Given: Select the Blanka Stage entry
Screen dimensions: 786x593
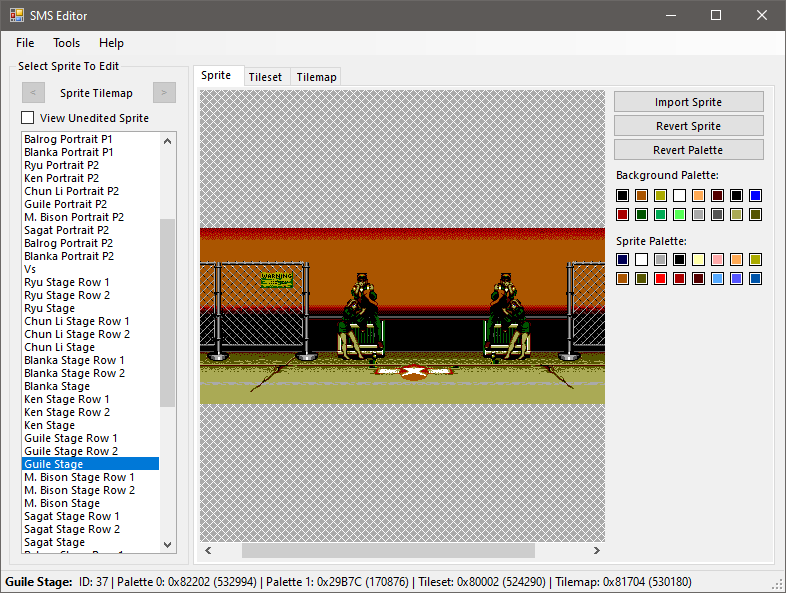Looking at the screenshot, I should click(x=91, y=386).
